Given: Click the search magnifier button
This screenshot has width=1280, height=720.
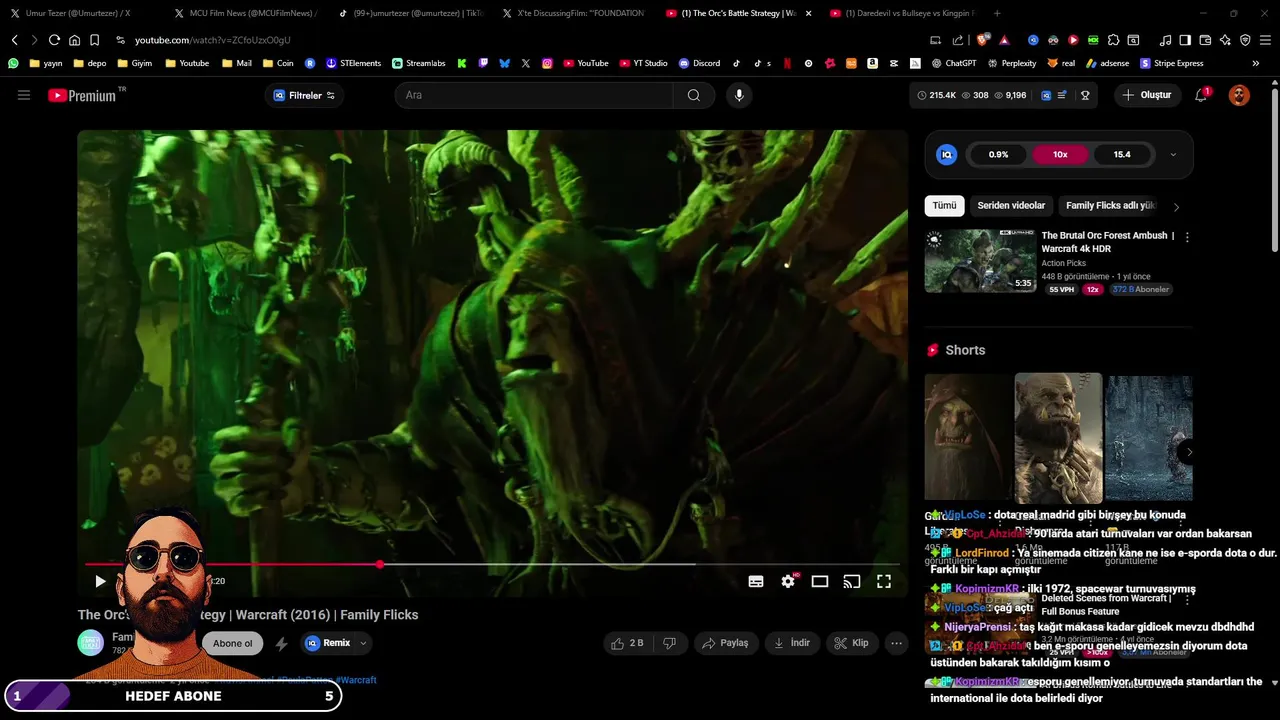Looking at the screenshot, I should [x=694, y=95].
